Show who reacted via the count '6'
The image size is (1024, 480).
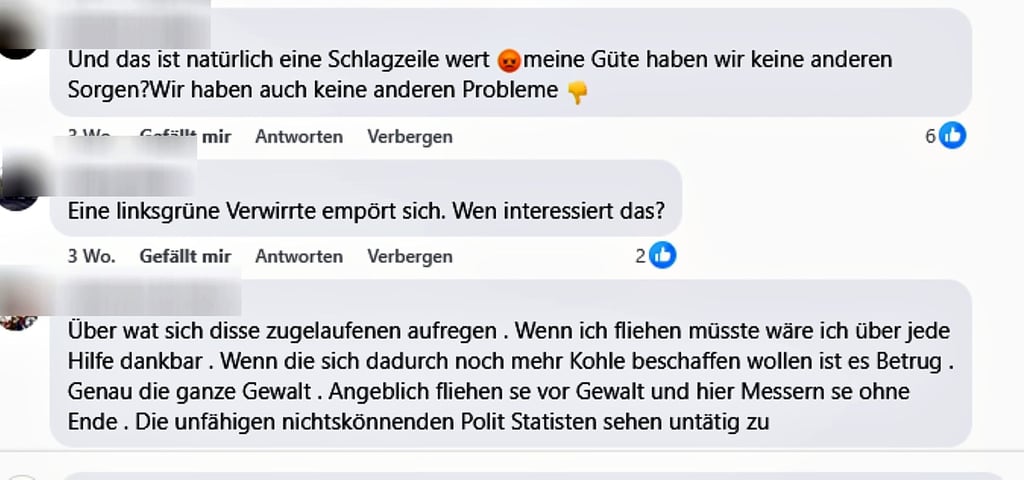click(x=930, y=137)
